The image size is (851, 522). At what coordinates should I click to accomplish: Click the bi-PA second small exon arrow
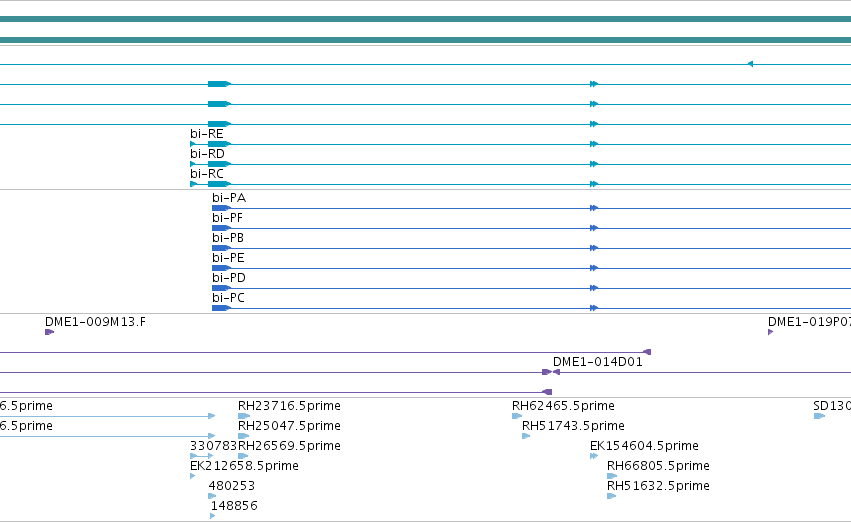594,208
